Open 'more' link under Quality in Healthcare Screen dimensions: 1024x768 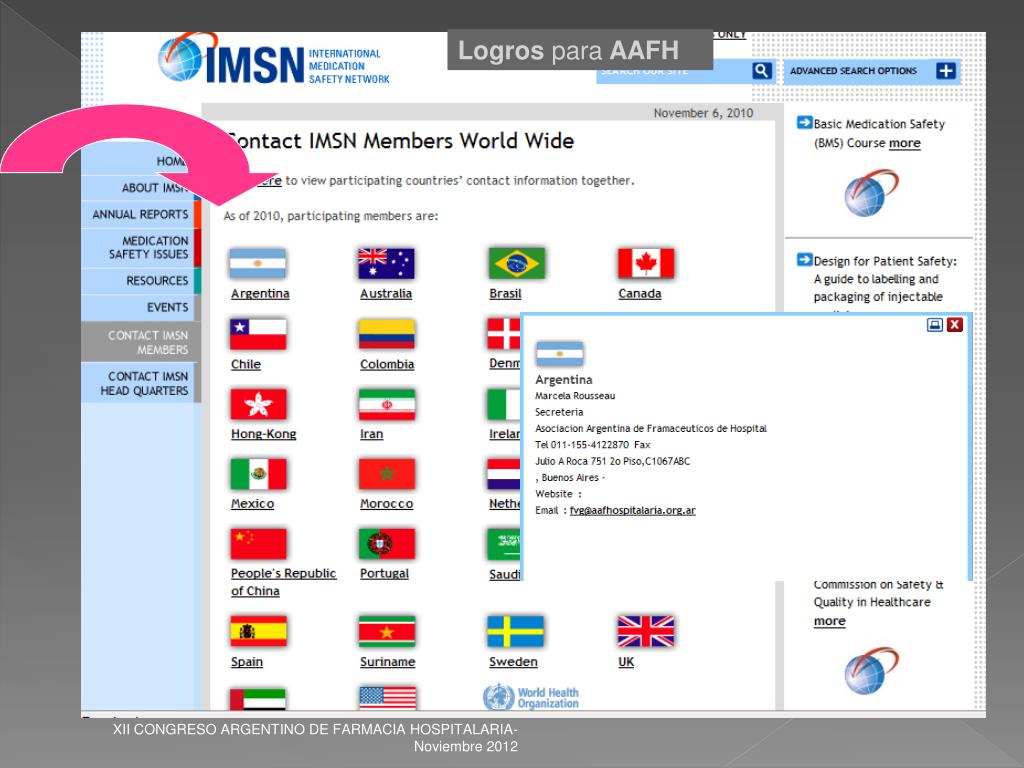(x=829, y=621)
